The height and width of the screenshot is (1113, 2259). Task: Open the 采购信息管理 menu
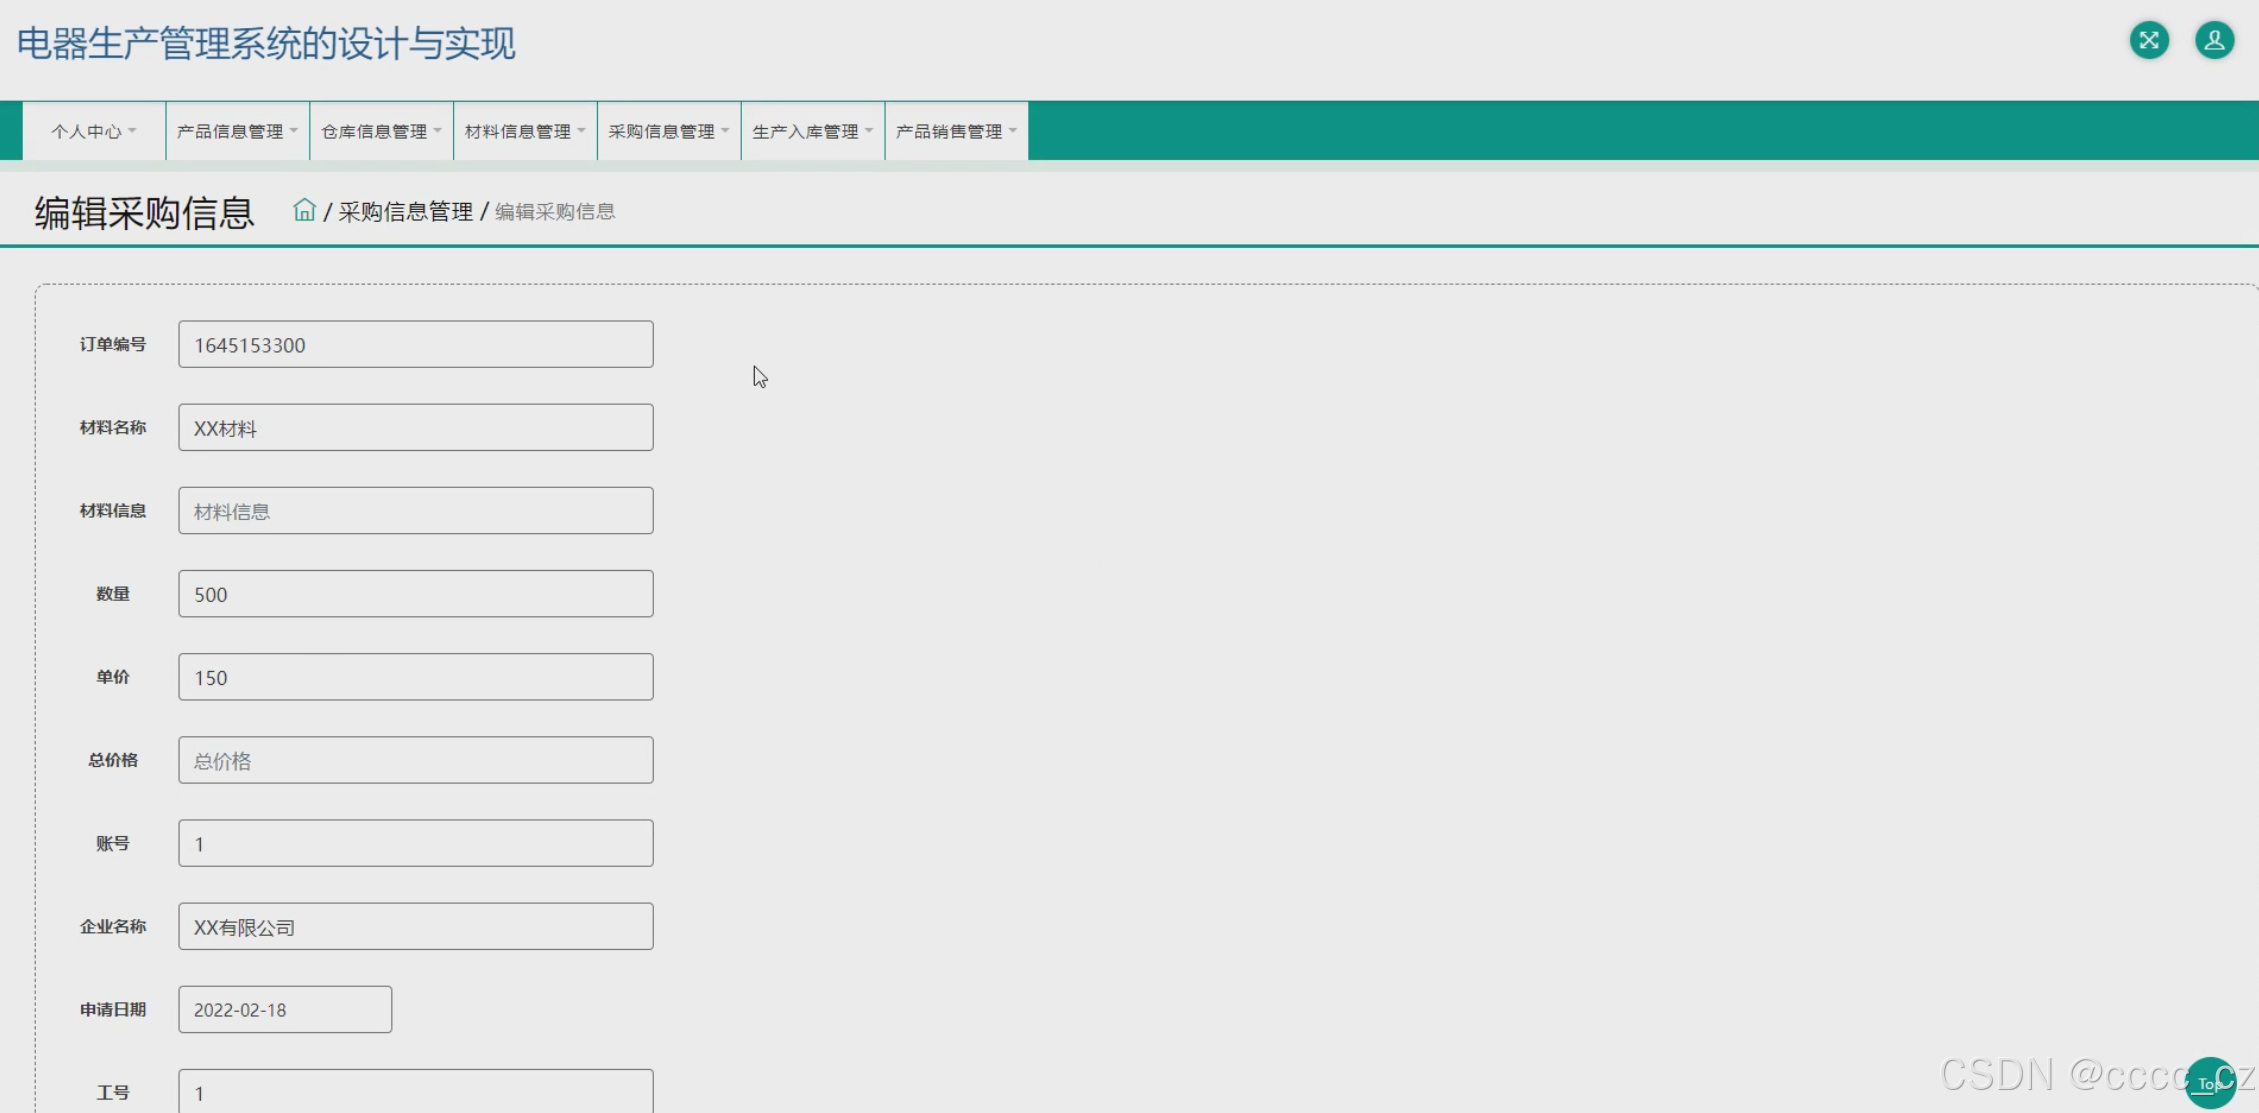click(x=669, y=131)
